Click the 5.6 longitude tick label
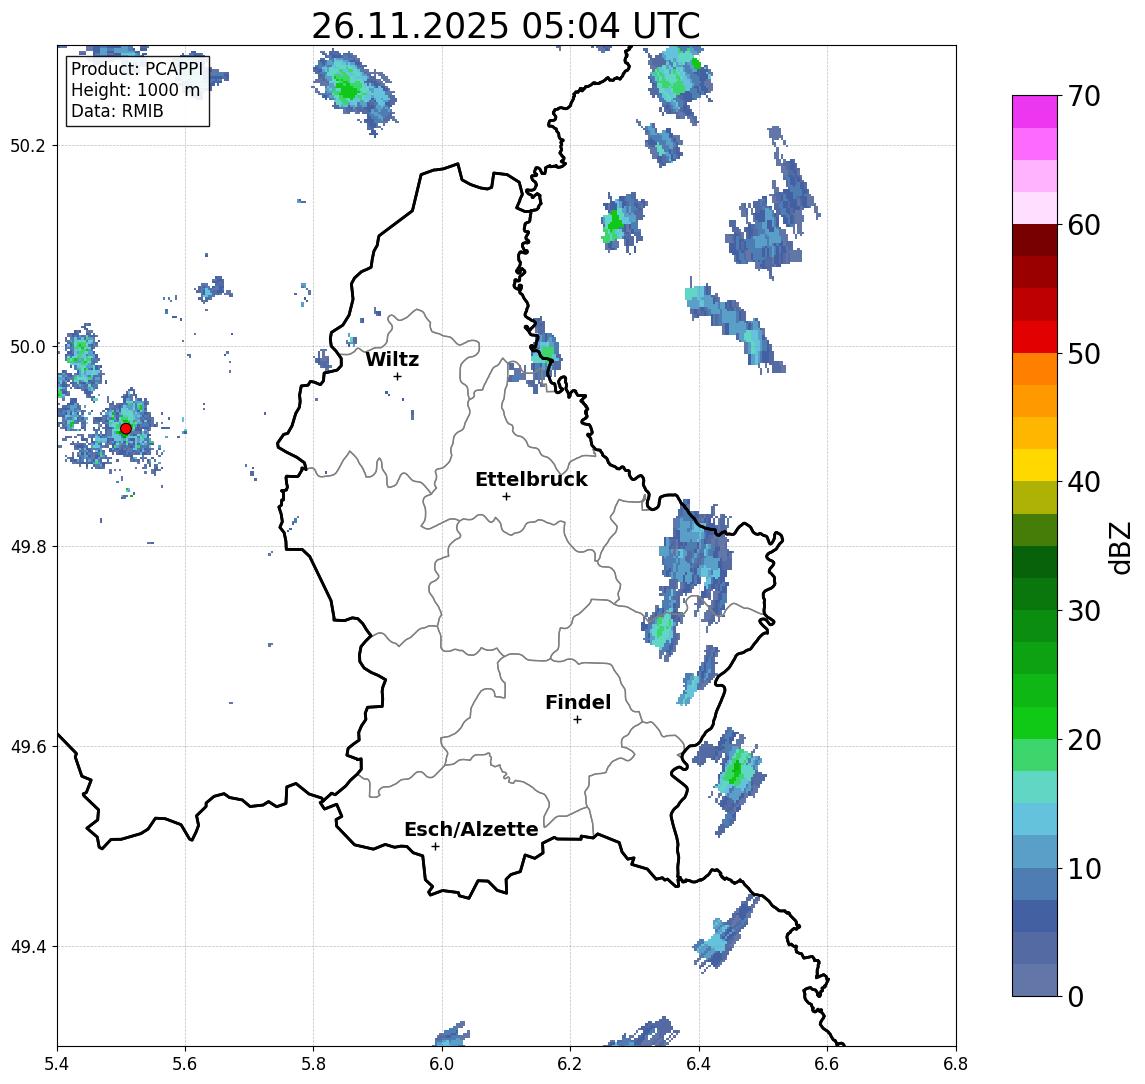Viewport: 1145px width, 1084px height. click(x=185, y=1064)
